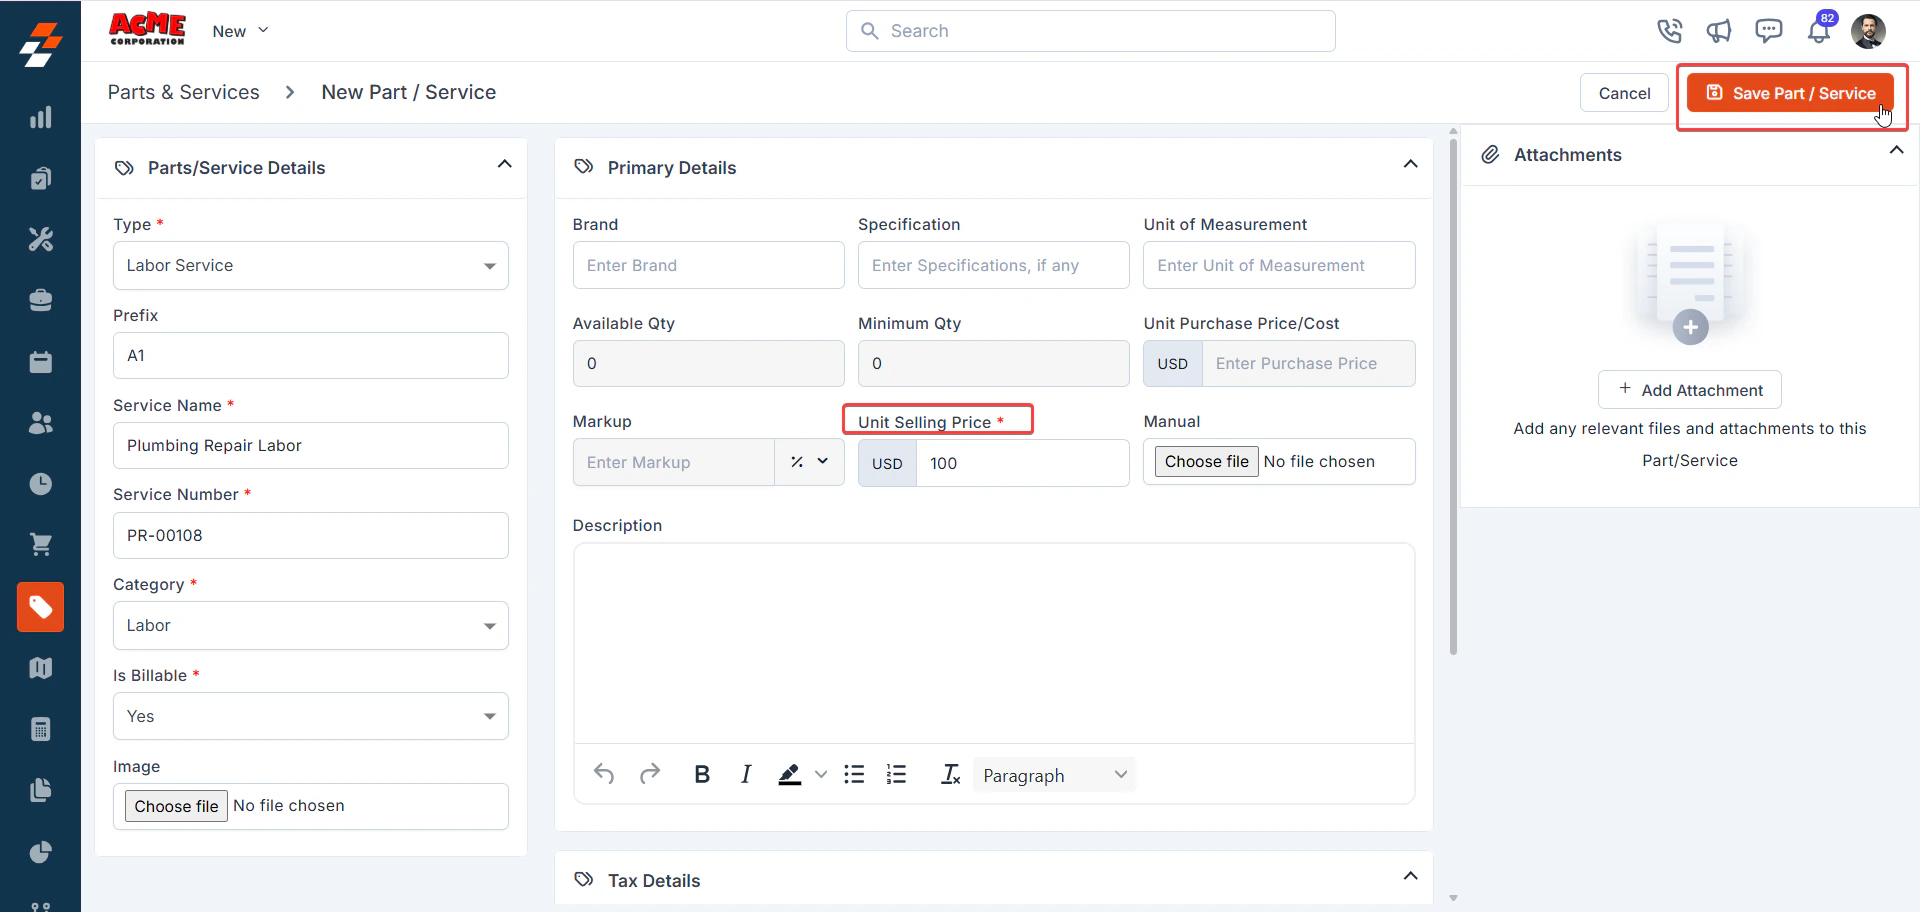Open the map sidebar icon
1920x912 pixels.
pos(40,668)
